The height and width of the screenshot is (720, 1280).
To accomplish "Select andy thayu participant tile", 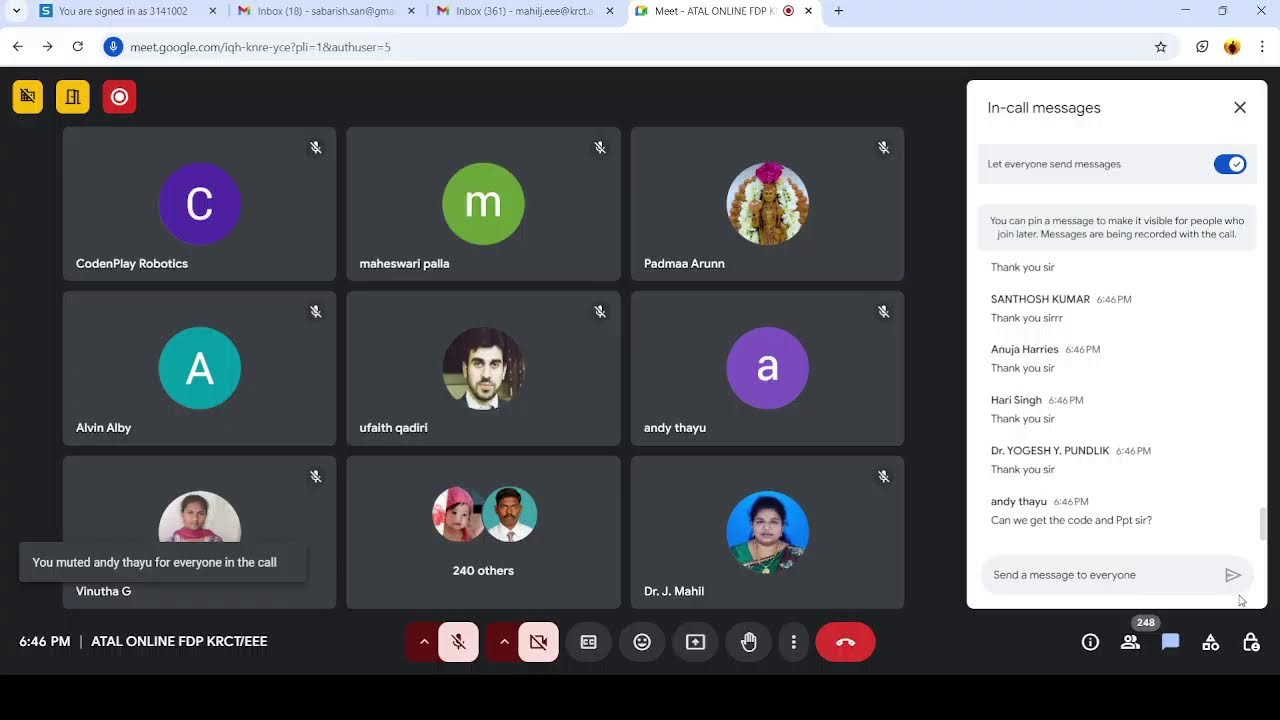I will [767, 368].
